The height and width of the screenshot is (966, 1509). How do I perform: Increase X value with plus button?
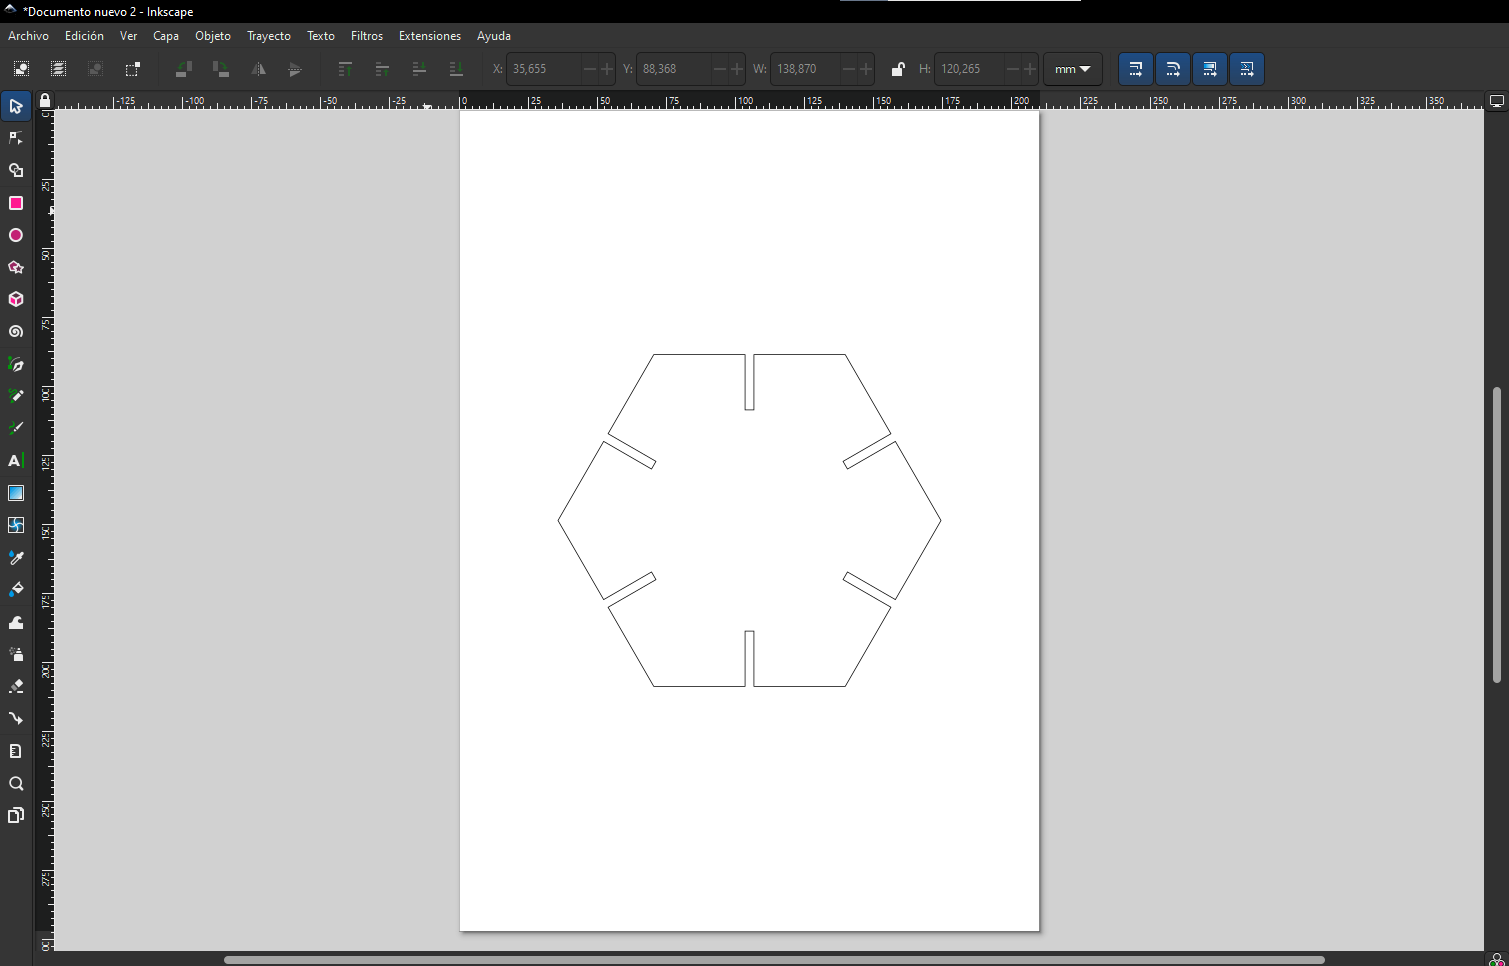(x=607, y=69)
